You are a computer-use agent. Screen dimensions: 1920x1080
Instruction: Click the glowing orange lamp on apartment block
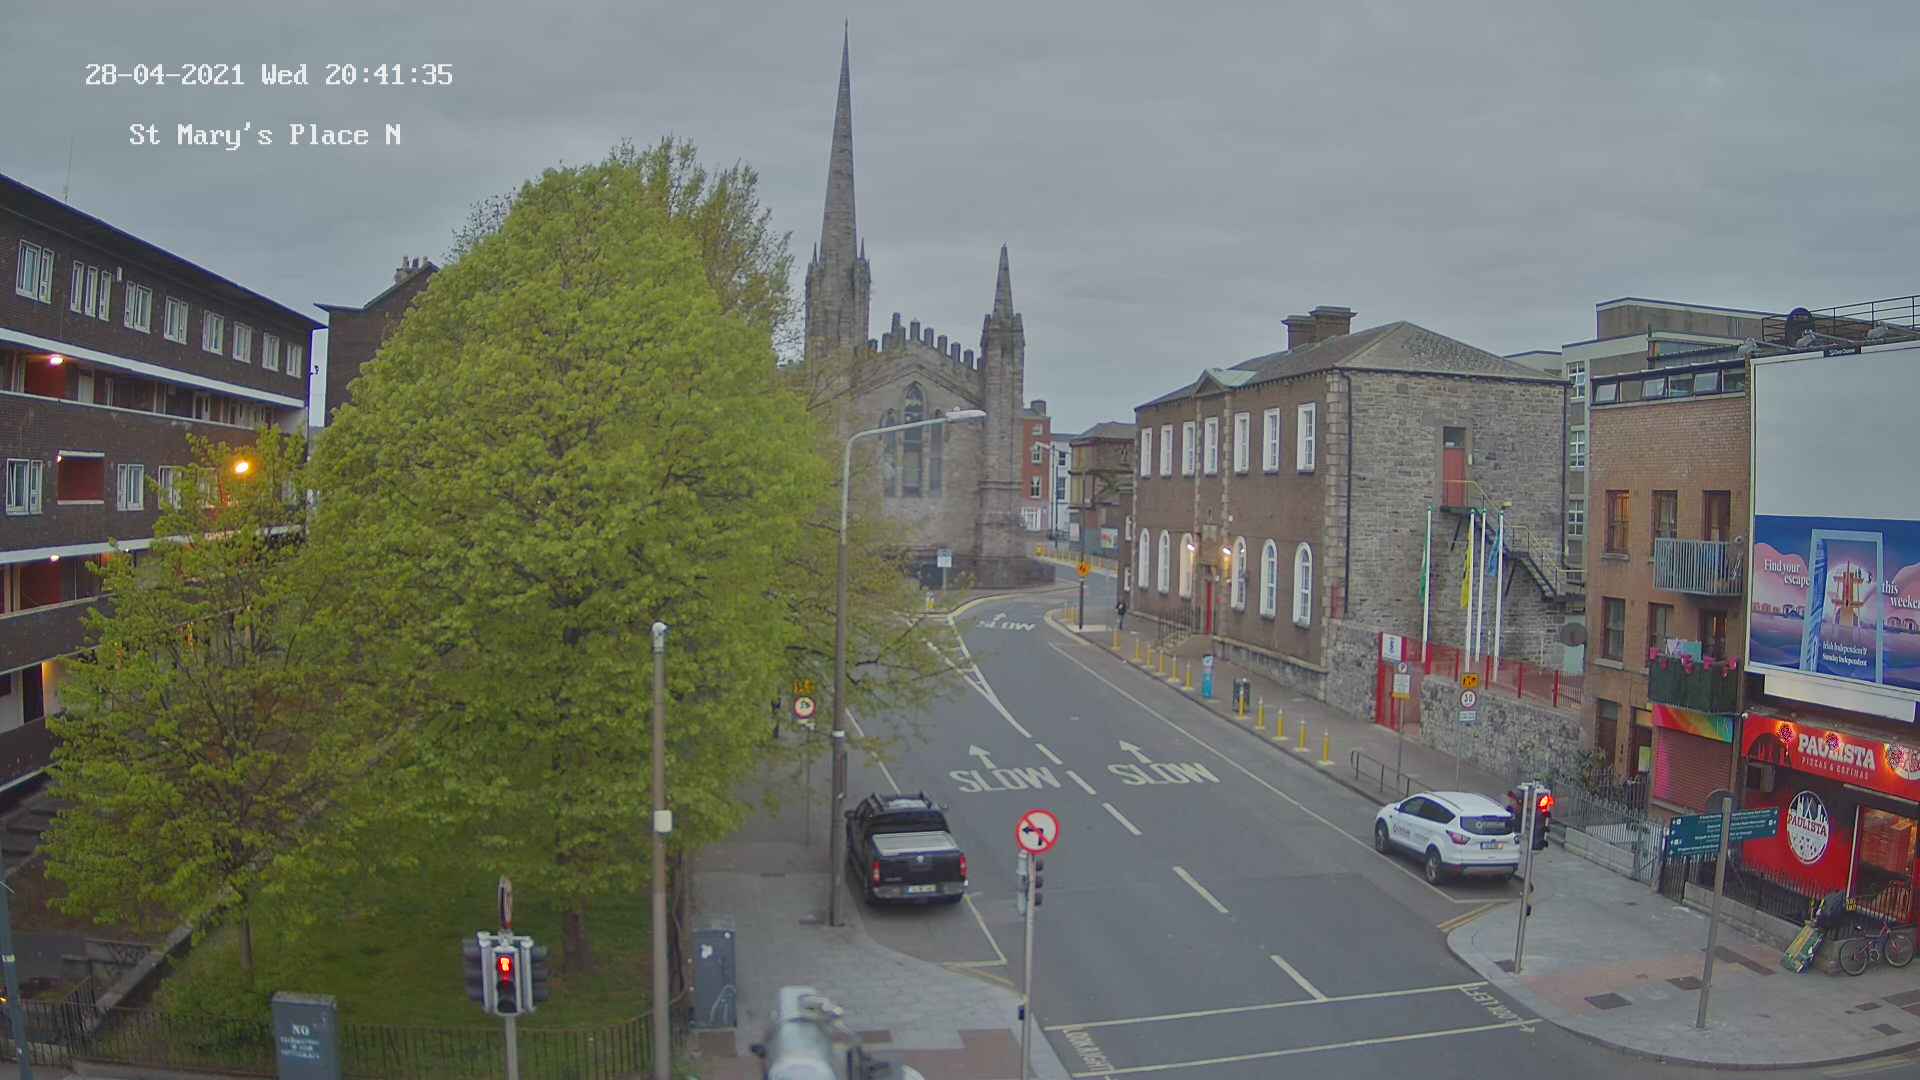click(x=240, y=466)
